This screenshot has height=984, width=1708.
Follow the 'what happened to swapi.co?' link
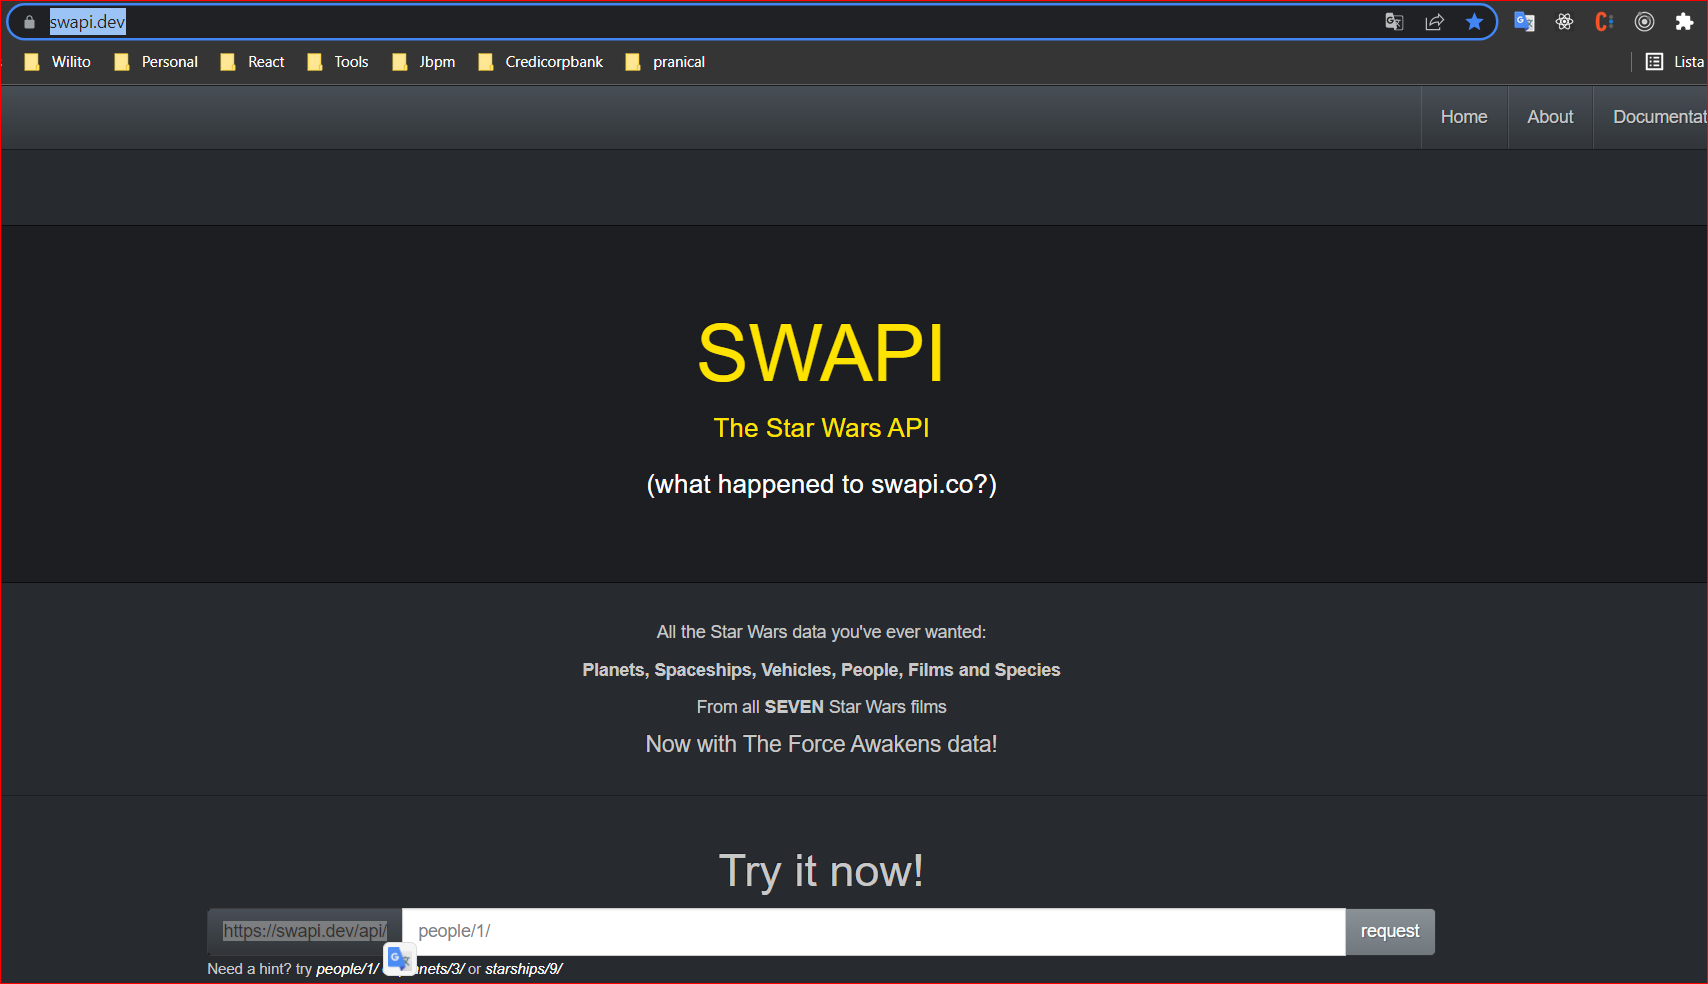pyautogui.click(x=822, y=484)
